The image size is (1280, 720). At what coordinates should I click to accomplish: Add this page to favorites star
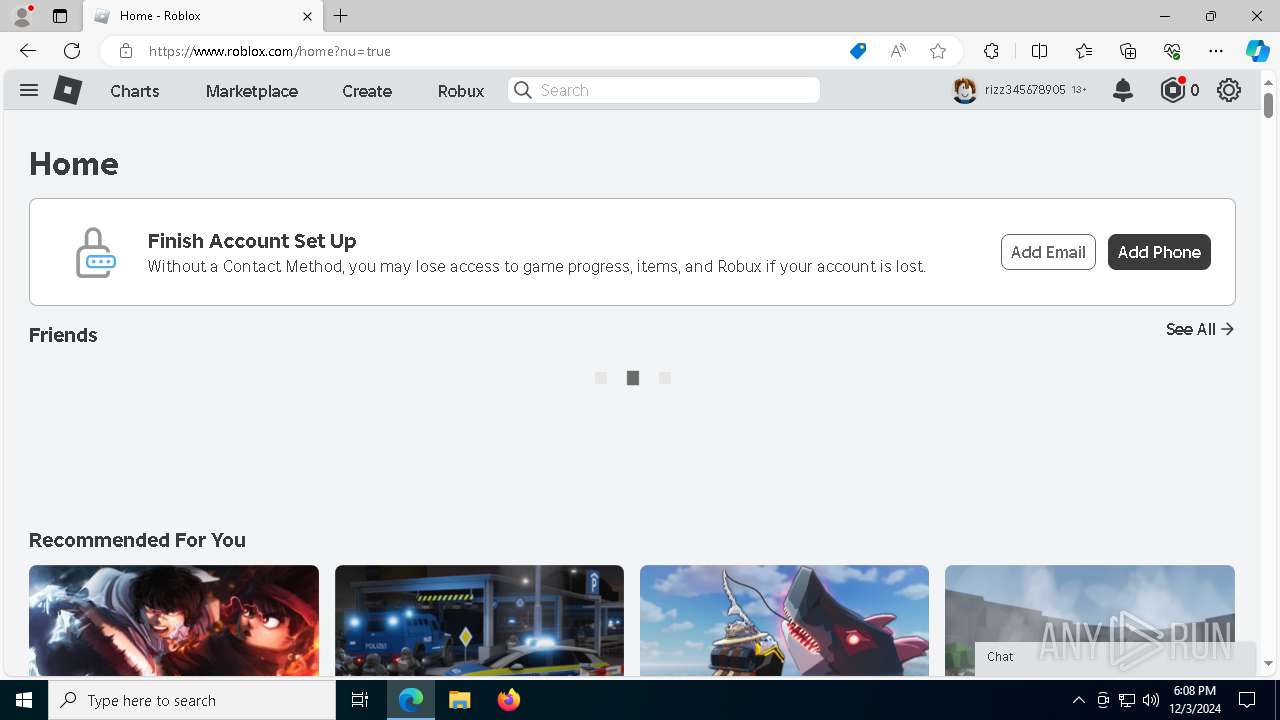coord(938,51)
